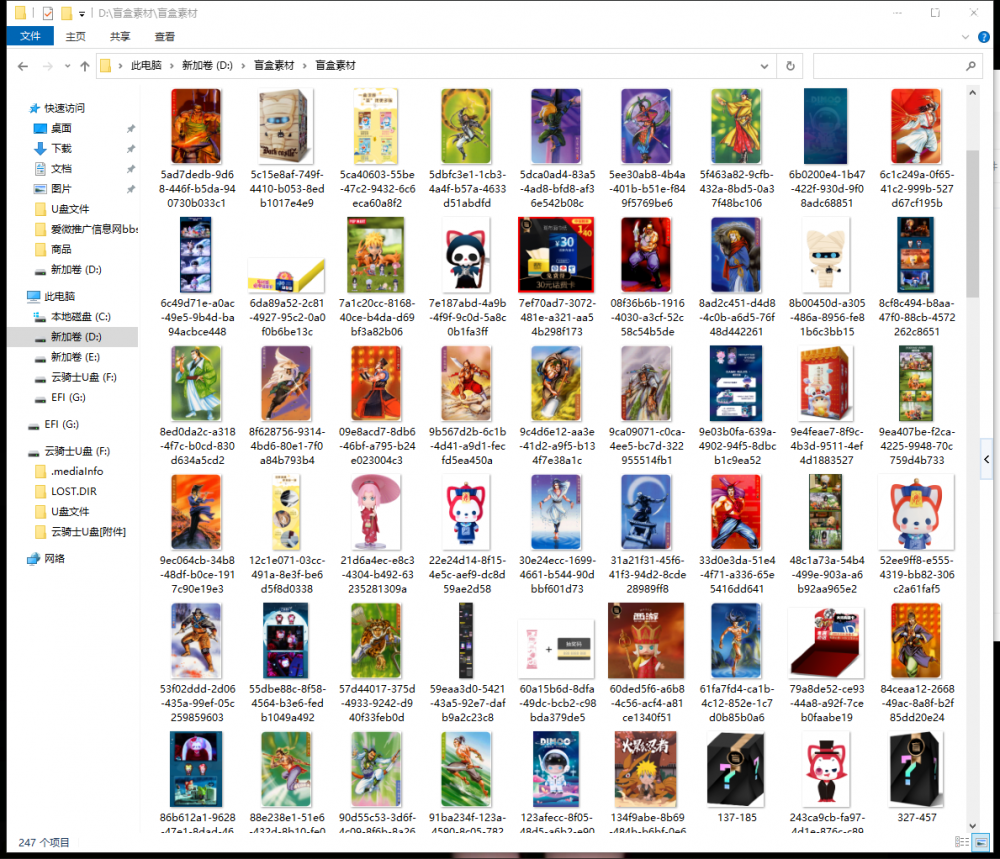Open 桌面 in the navigation pane
This screenshot has height=859, width=1000.
pos(61,128)
